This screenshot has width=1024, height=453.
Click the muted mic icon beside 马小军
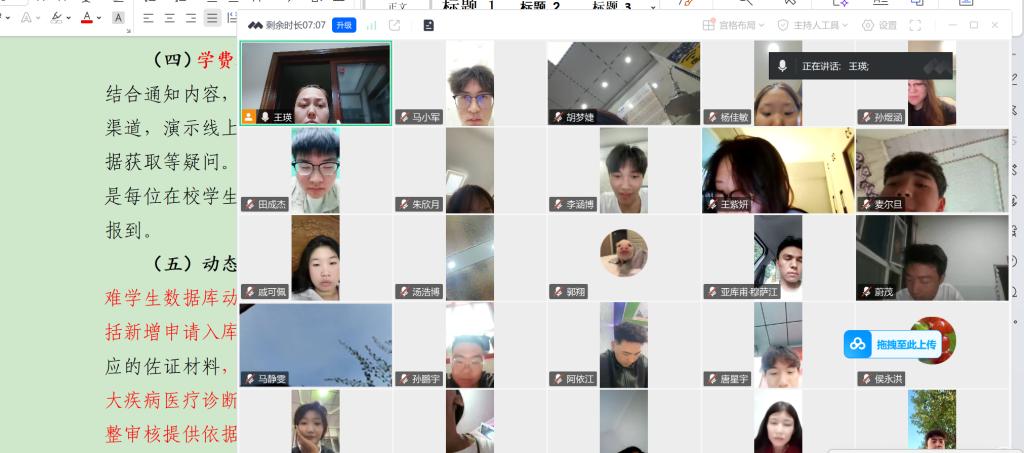pos(404,117)
